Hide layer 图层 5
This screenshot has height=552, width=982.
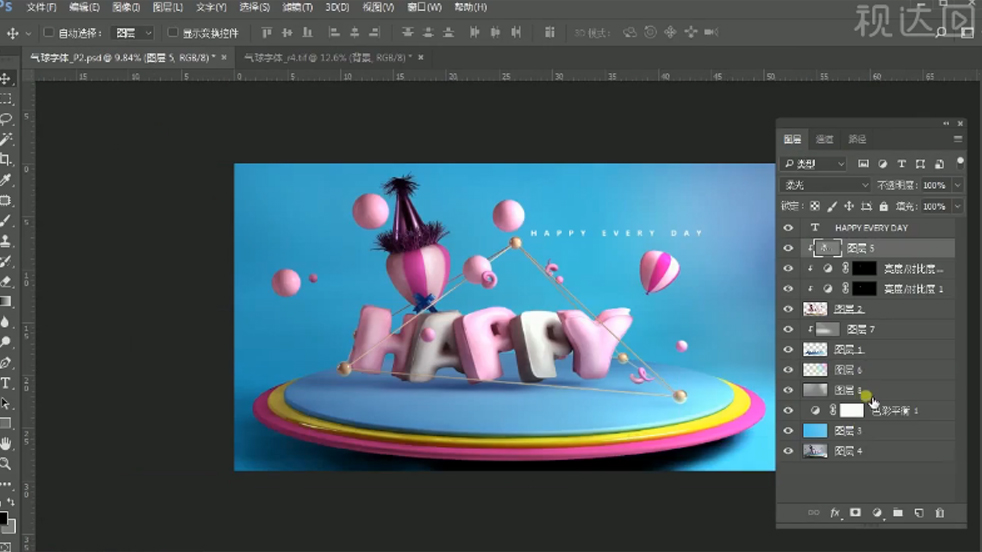tap(788, 248)
